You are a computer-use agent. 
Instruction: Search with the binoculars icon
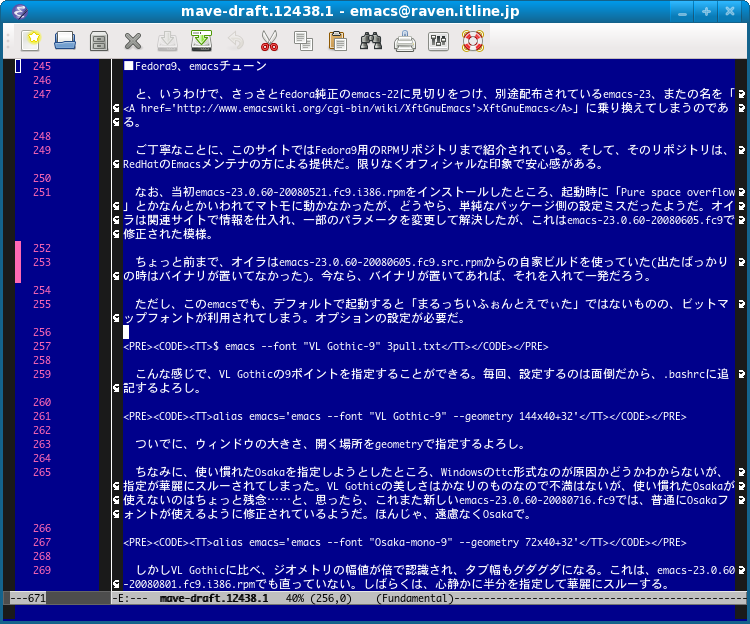(371, 41)
